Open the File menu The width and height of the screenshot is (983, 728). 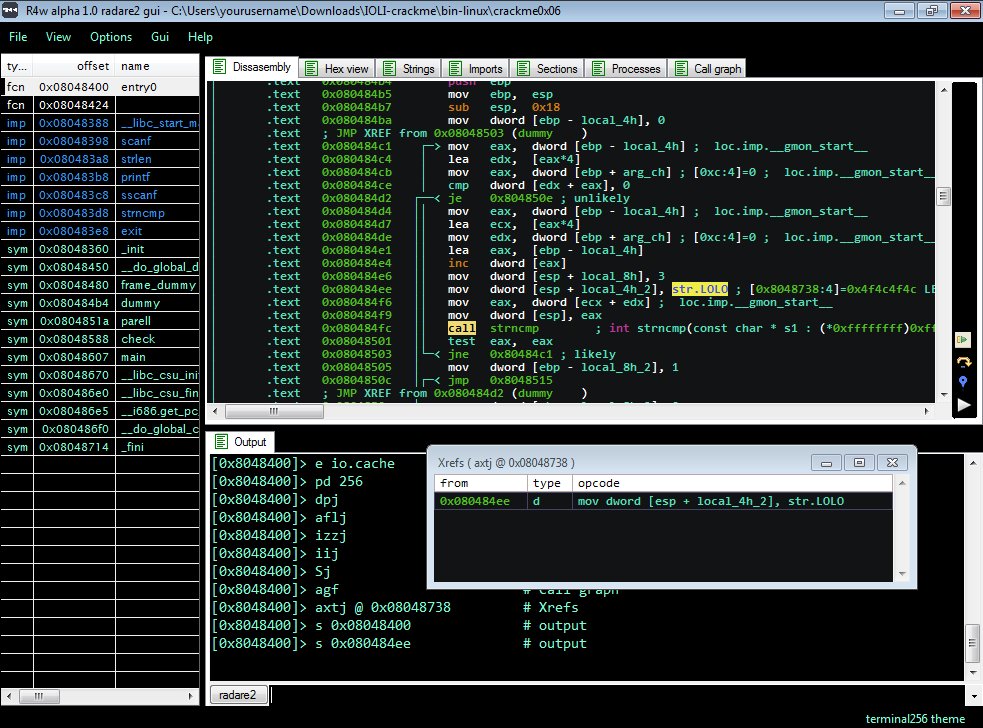(18, 37)
